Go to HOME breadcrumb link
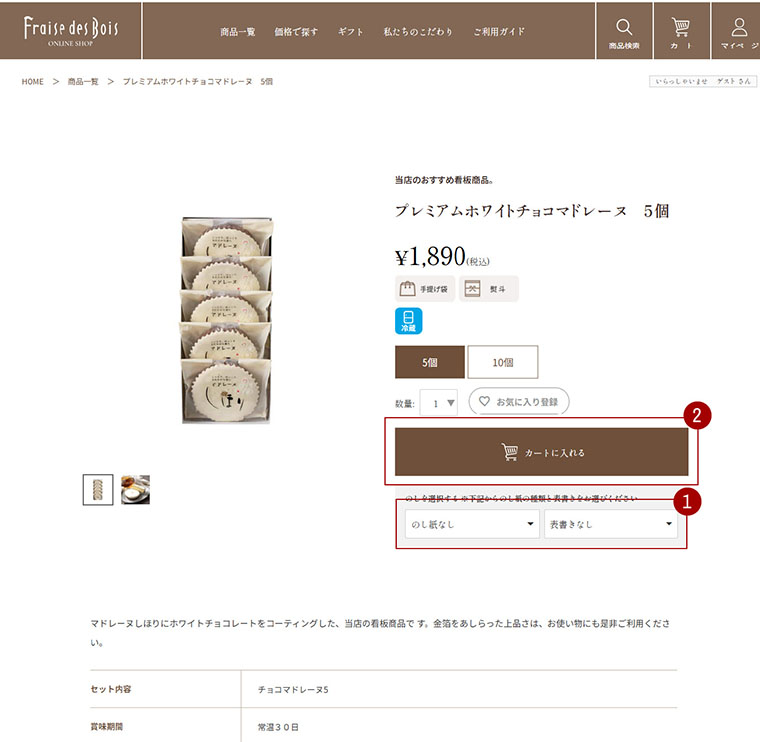Screen dimensions: 760x742 [x=32, y=81]
